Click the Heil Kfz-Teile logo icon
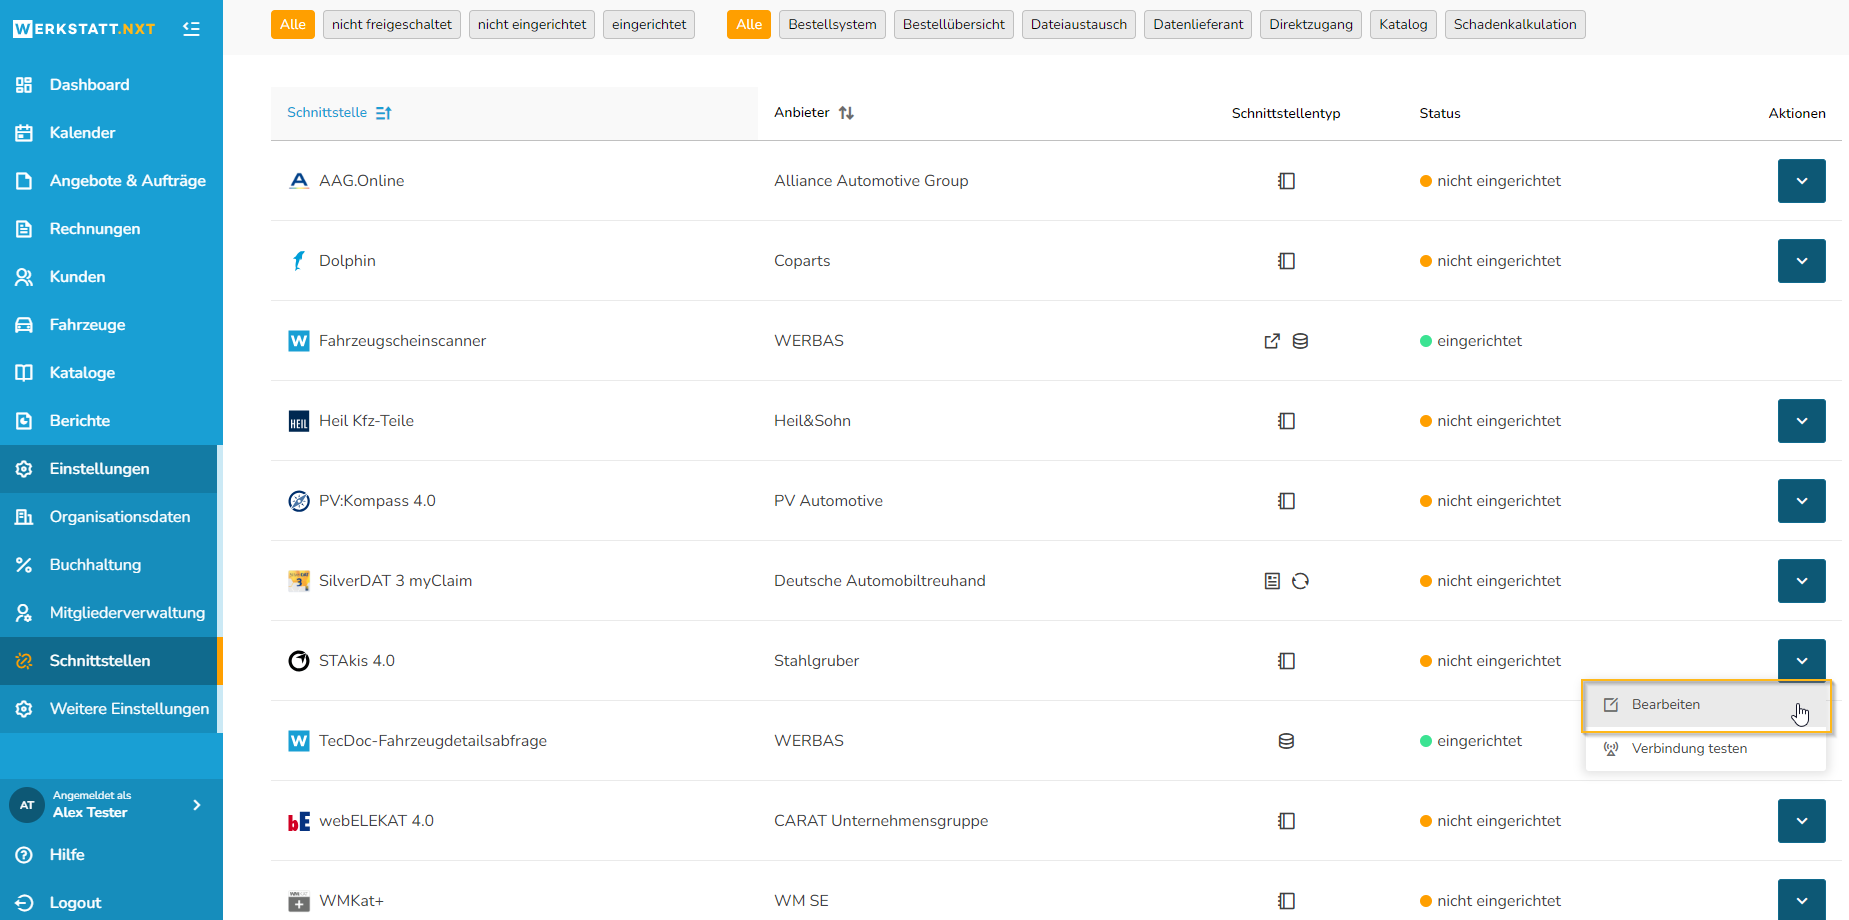Viewport: 1849px width, 920px height. coord(299,421)
